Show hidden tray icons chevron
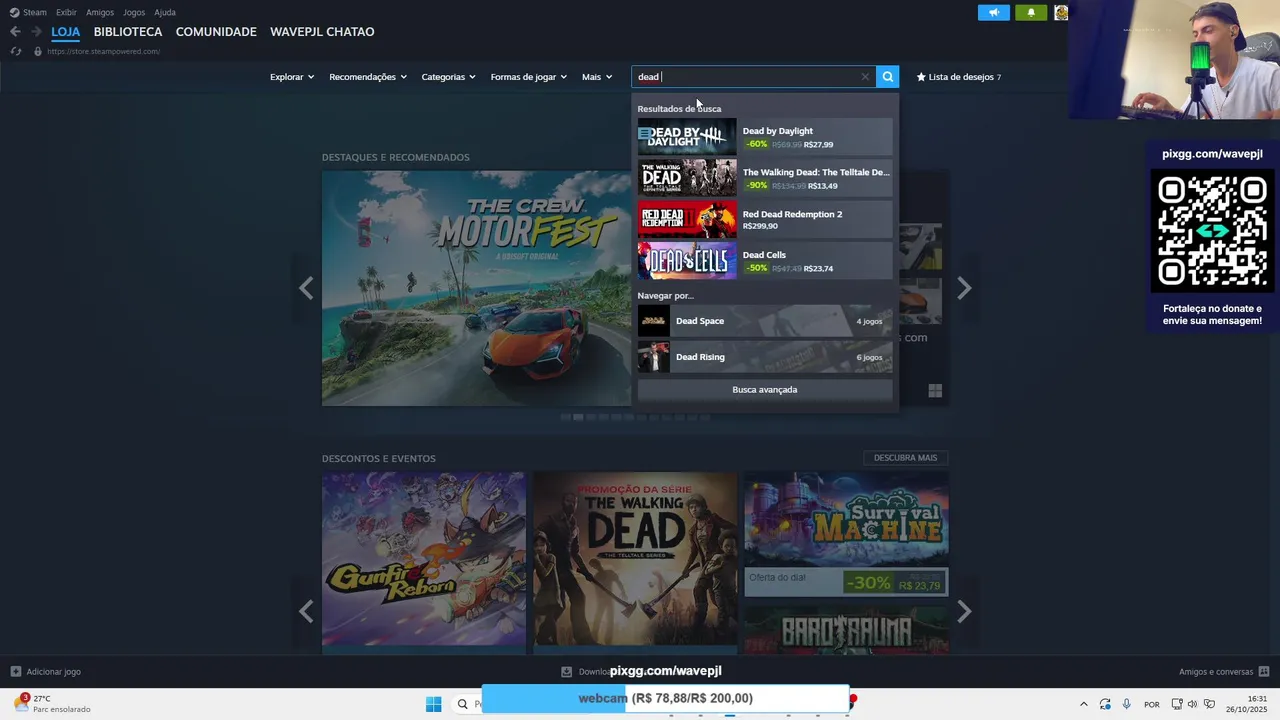This screenshot has height=720, width=1280. click(x=1083, y=704)
